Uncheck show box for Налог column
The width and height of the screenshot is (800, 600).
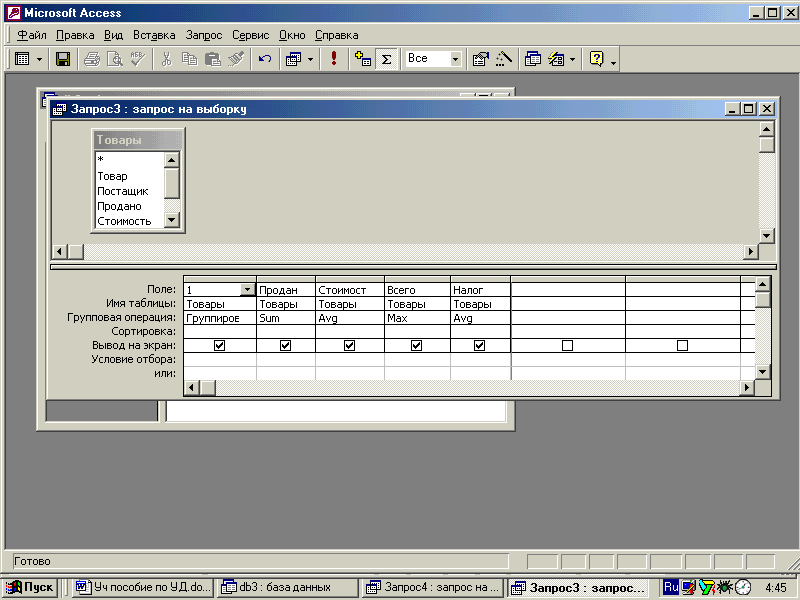479,345
